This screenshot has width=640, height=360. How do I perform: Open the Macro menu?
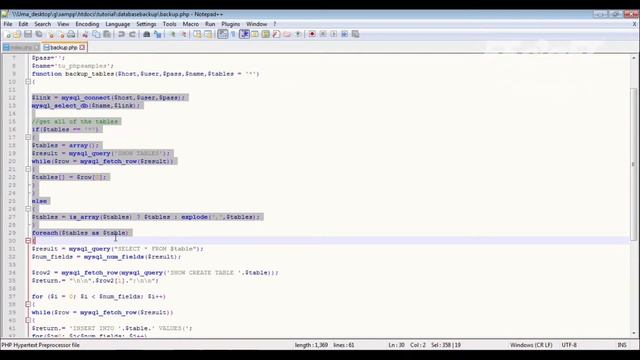point(191,24)
